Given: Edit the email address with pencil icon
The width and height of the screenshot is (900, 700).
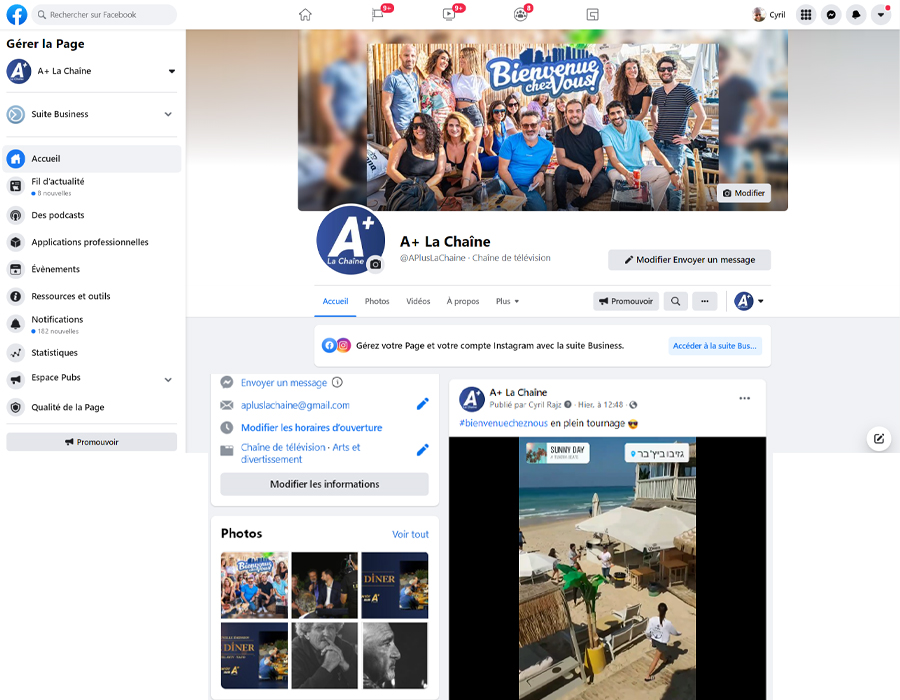Looking at the screenshot, I should coord(422,404).
